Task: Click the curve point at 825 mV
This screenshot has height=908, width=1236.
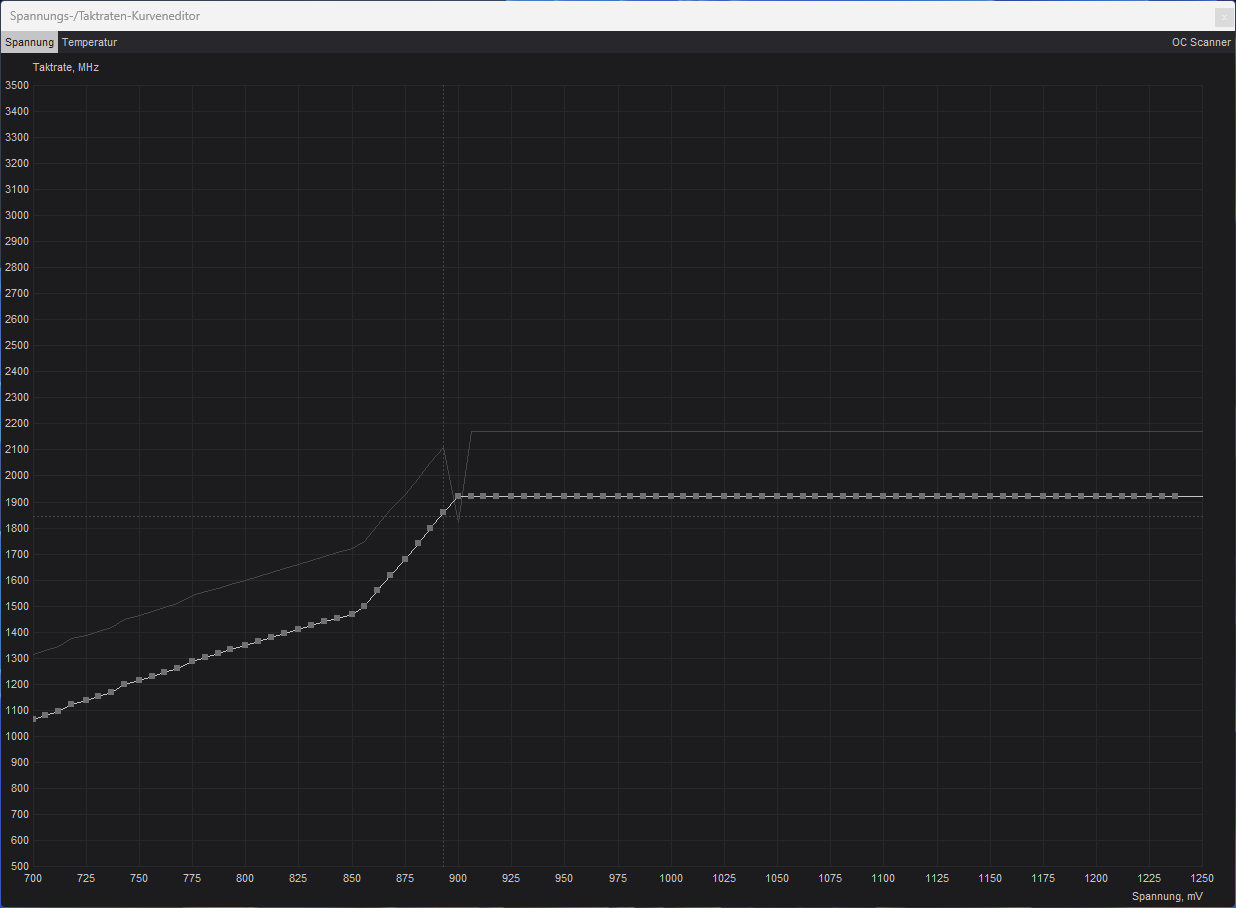Action: 298,629
